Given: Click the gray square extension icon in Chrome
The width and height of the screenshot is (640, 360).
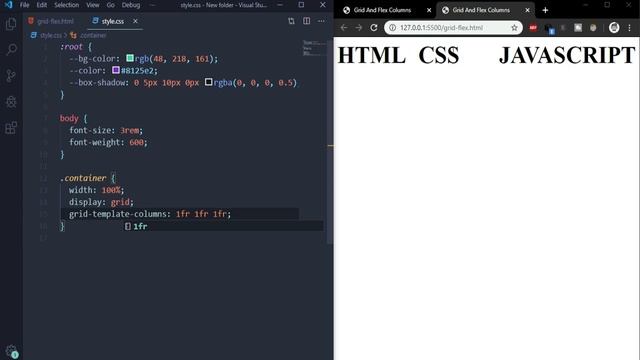Looking at the screenshot, I should 578,27.
